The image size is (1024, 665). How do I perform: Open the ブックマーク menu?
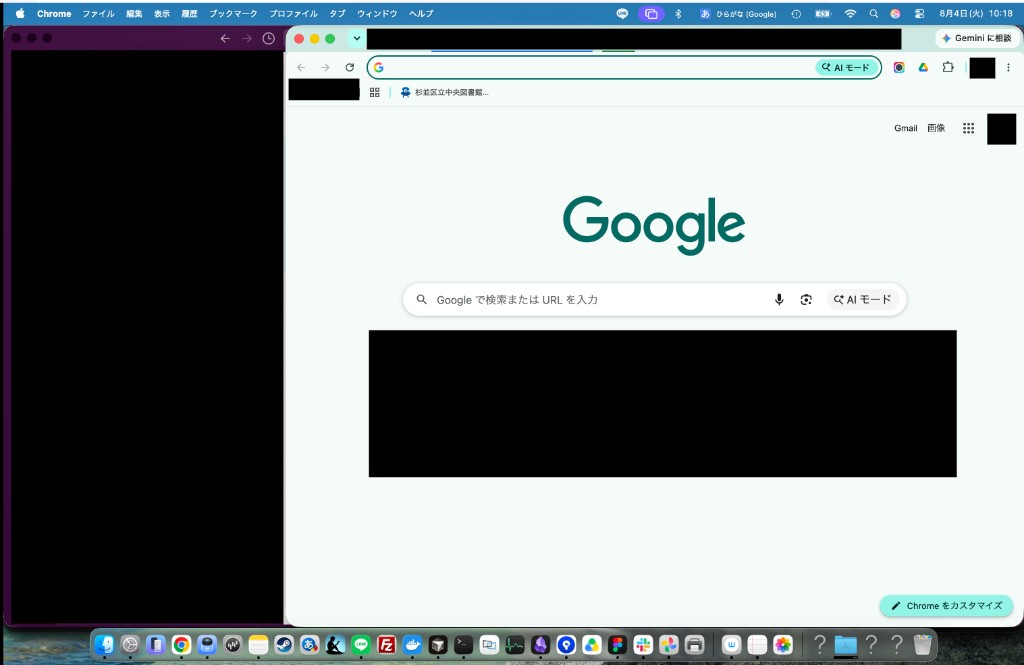pos(233,13)
